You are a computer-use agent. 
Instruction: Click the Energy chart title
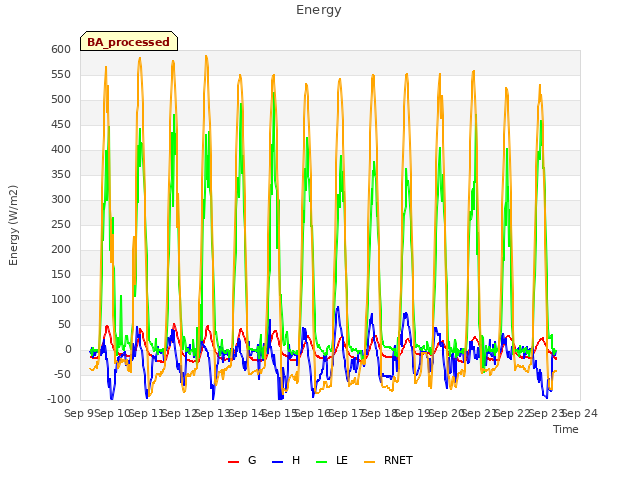[318, 10]
